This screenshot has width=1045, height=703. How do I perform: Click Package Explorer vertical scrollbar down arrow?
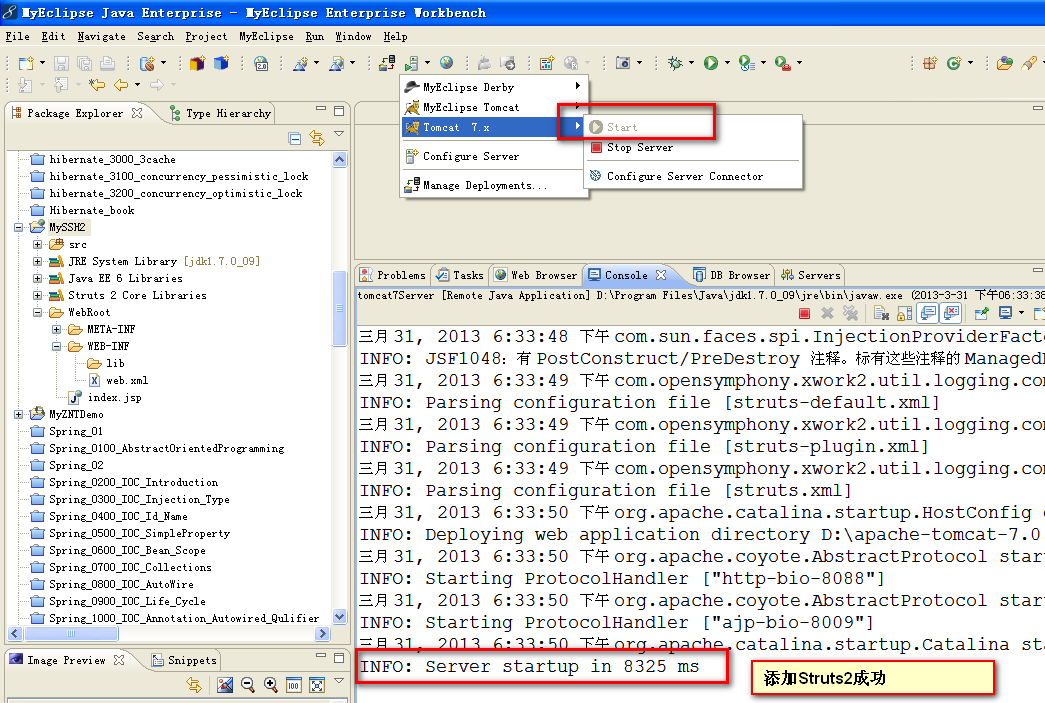click(x=339, y=616)
